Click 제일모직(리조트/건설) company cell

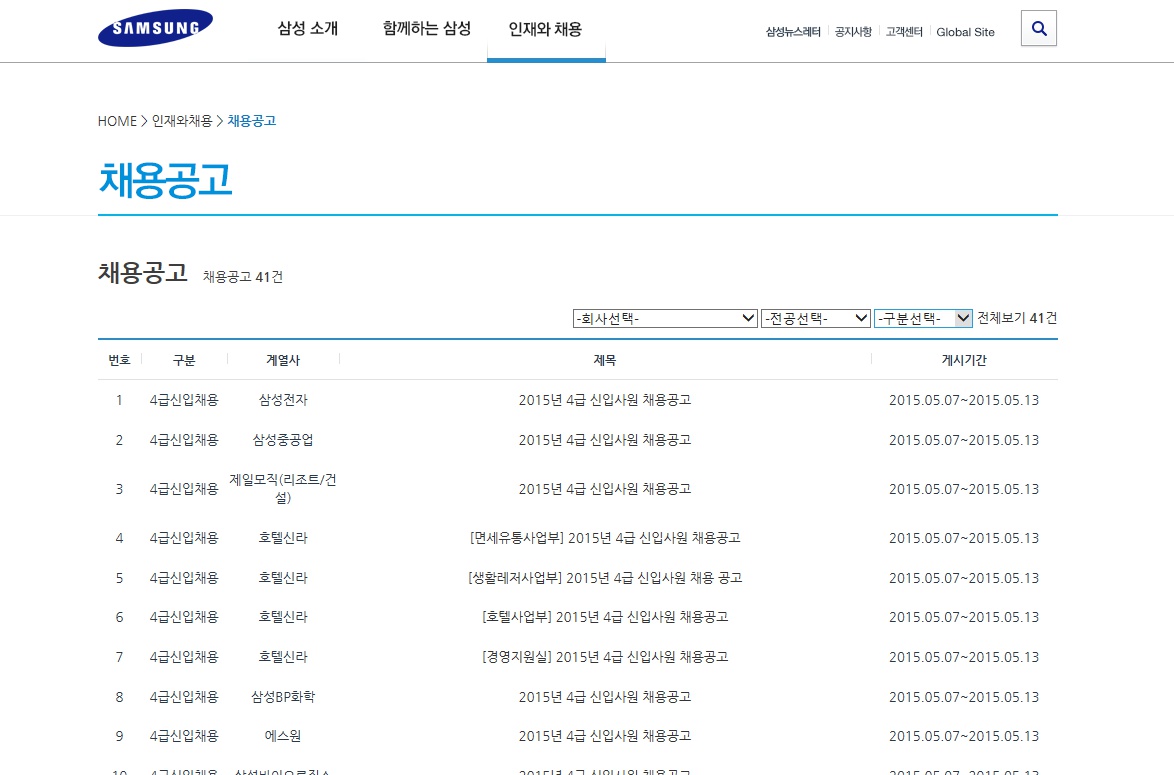[x=282, y=488]
